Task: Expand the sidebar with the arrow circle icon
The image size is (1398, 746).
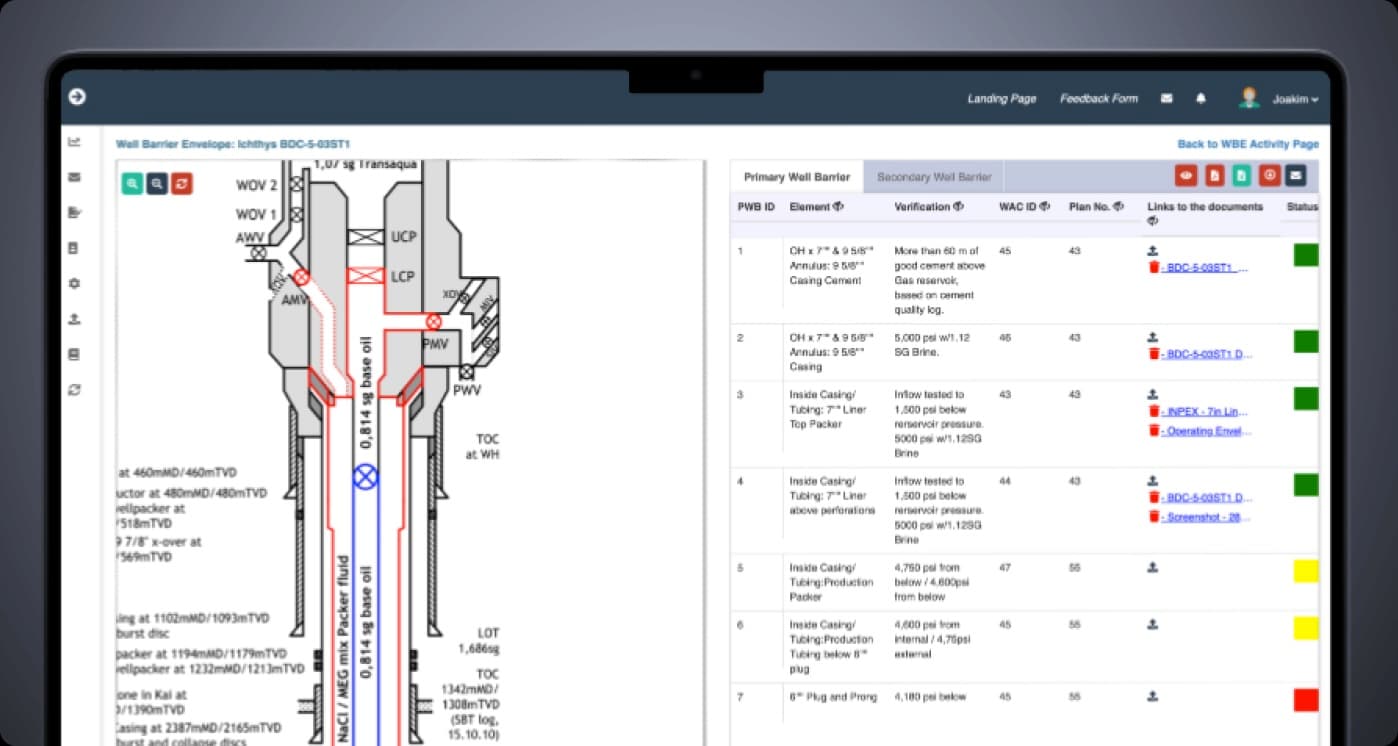Action: point(77,97)
